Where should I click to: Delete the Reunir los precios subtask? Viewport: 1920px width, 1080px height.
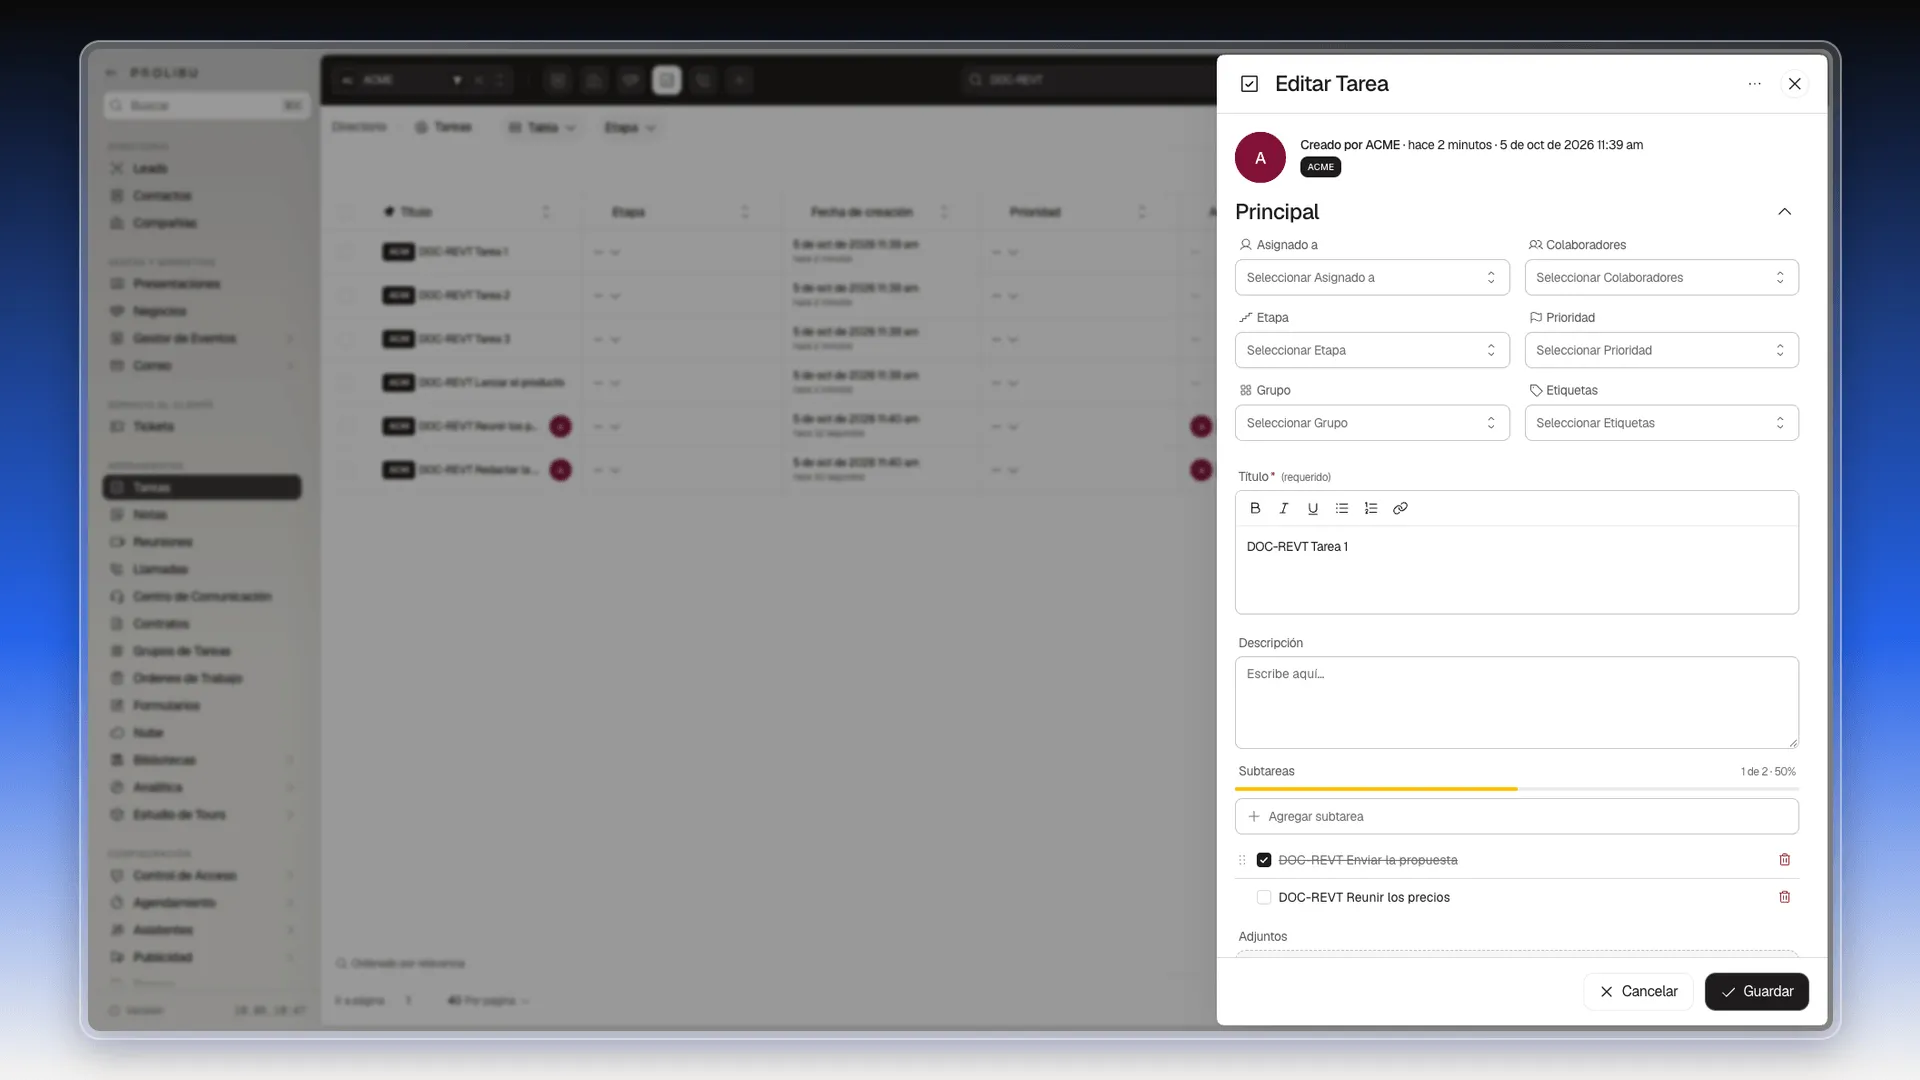click(x=1784, y=897)
